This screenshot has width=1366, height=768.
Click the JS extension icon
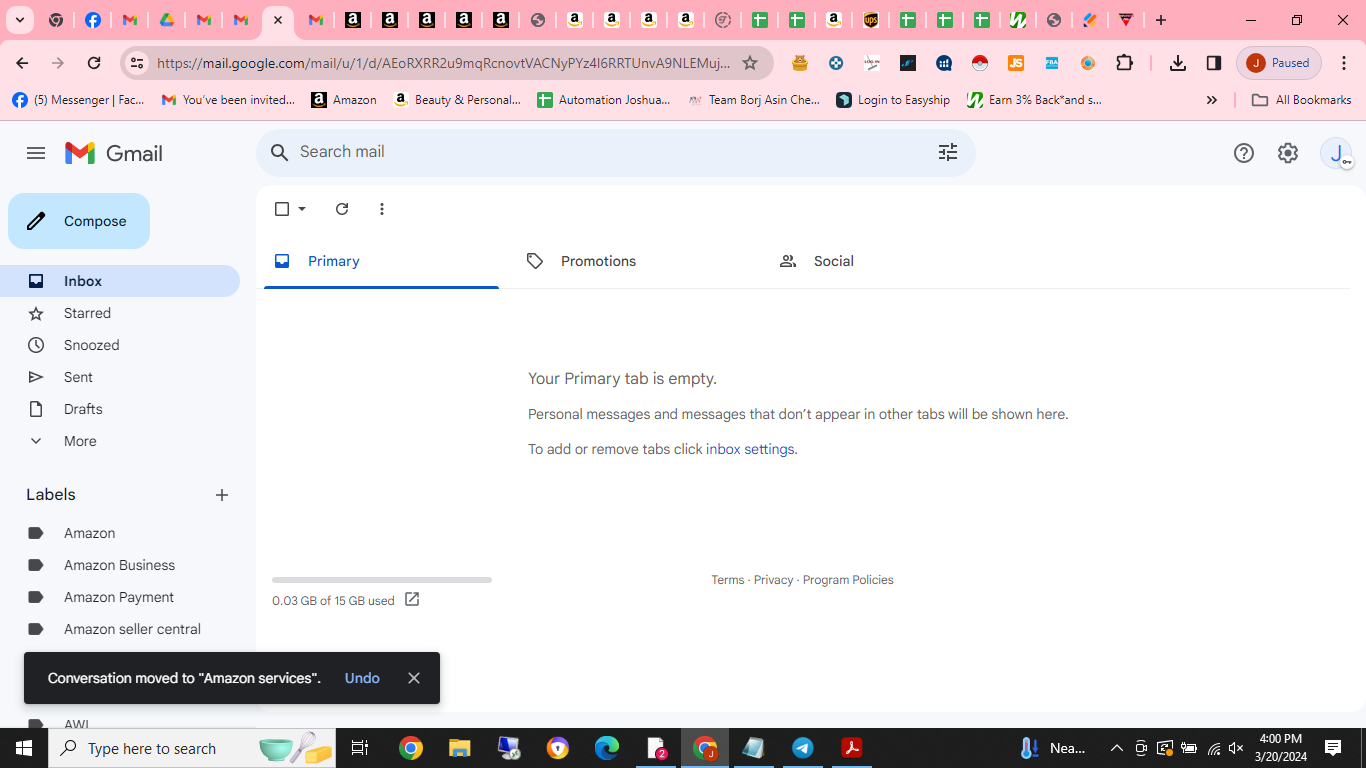(x=1016, y=63)
